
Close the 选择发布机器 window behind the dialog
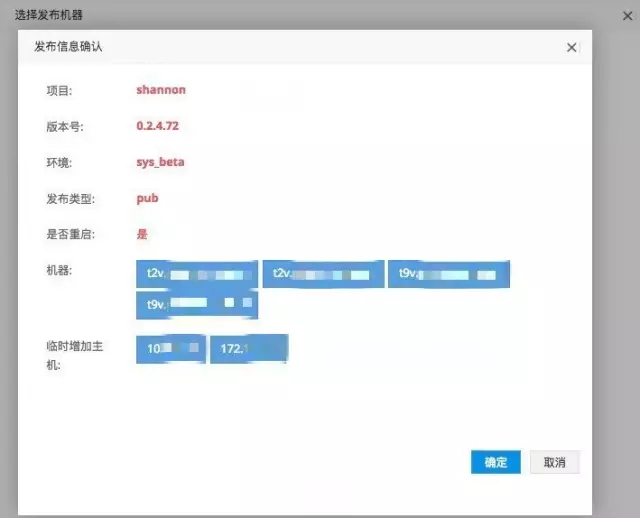[x=627, y=16]
